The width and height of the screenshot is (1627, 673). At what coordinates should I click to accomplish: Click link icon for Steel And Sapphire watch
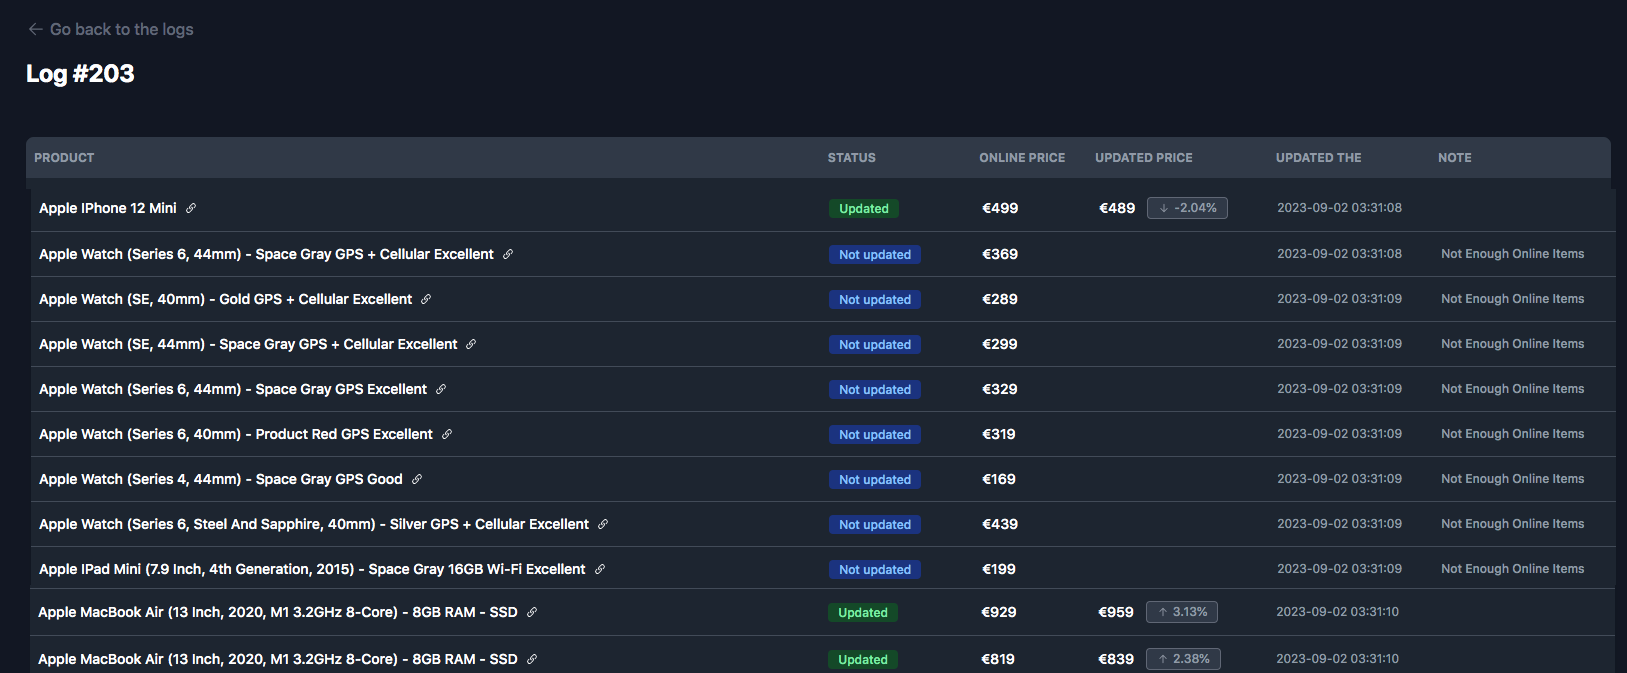point(603,524)
